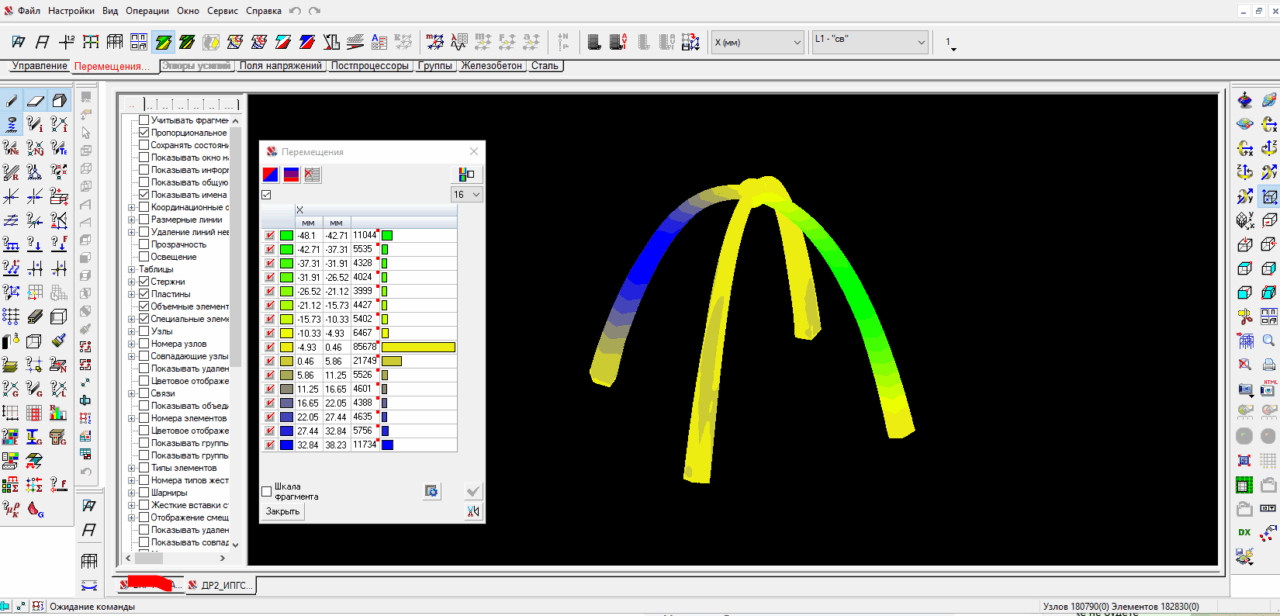The image size is (1280, 616).
Task: Toggle the checkbox for range 32.84 to 38.23
Action: tap(270, 445)
